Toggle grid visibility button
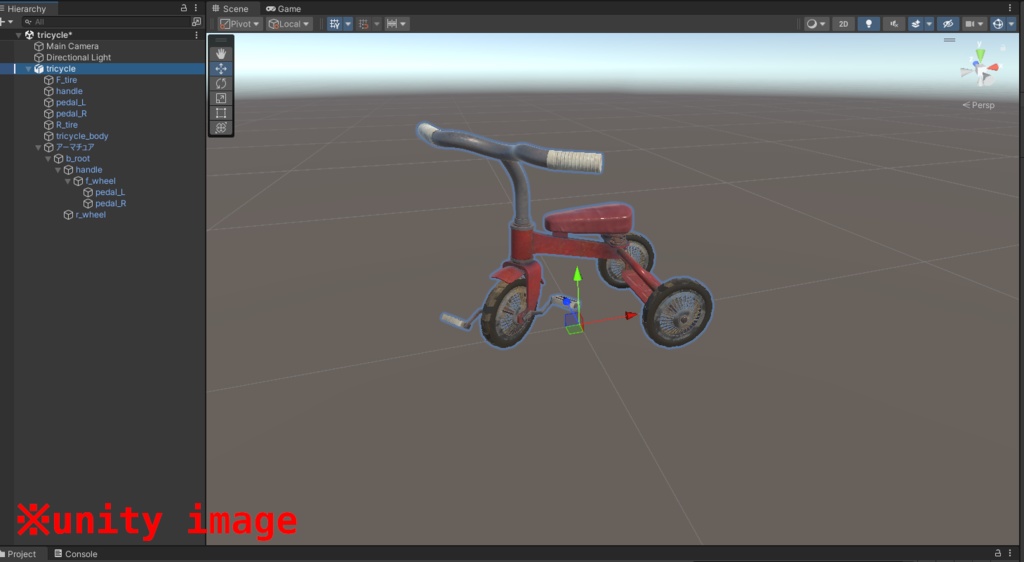Image resolution: width=1024 pixels, height=562 pixels. pos(334,23)
